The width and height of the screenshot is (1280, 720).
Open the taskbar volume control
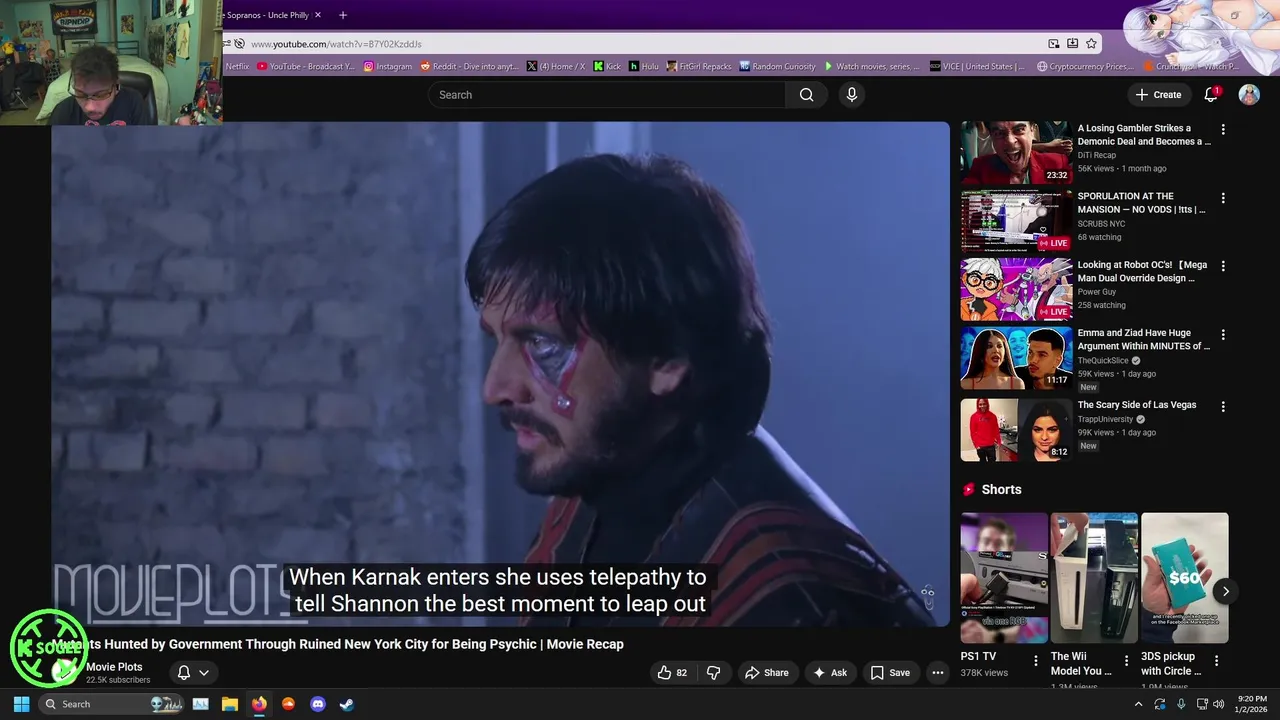click(x=1218, y=704)
